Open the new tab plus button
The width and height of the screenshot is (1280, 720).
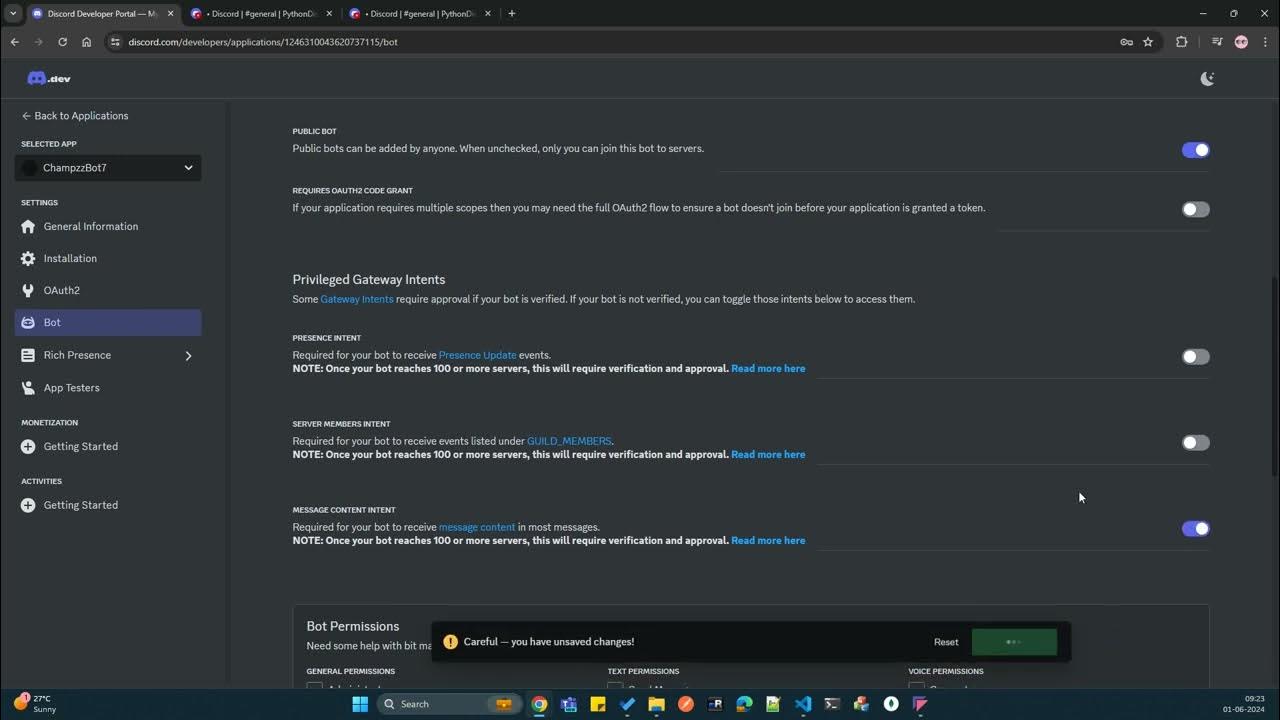tap(512, 13)
